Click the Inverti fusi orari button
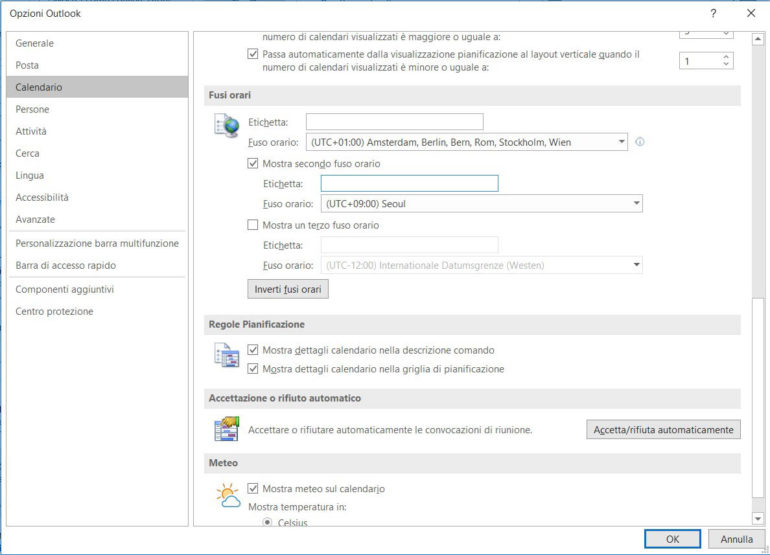 [x=288, y=289]
